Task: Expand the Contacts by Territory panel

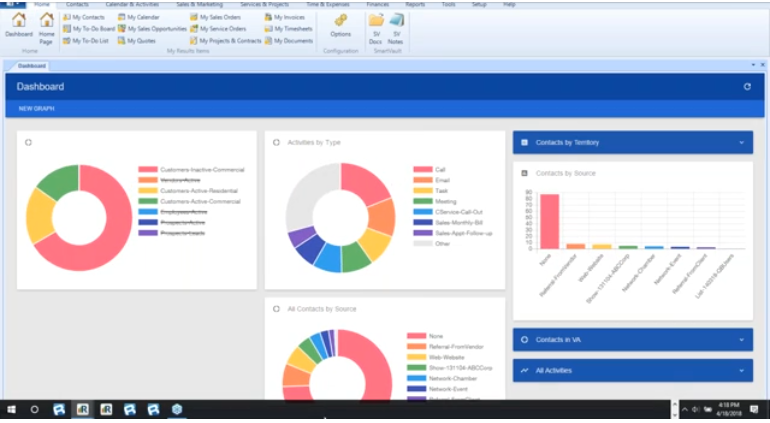Action: point(632,143)
